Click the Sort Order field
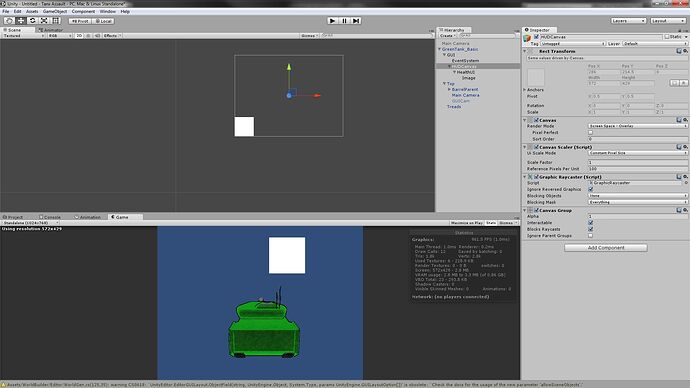The image size is (690, 388). pos(638,139)
